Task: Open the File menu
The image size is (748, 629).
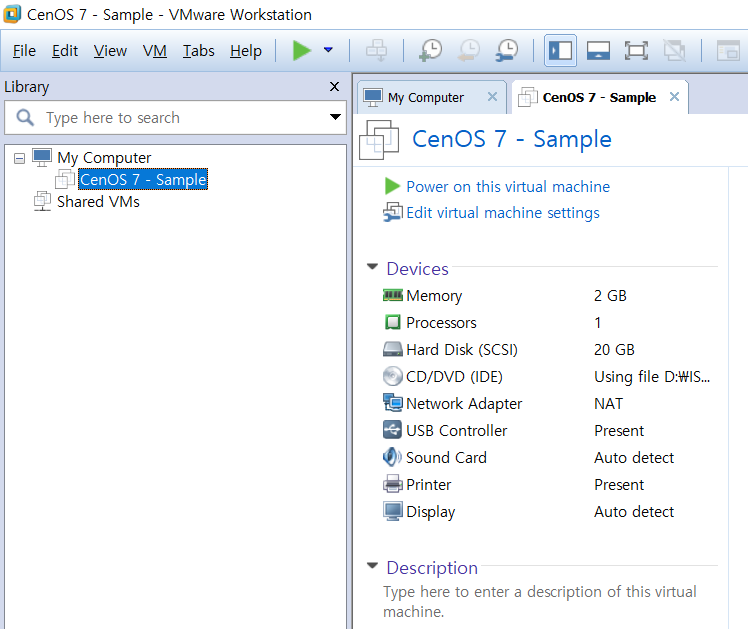Action: (24, 51)
